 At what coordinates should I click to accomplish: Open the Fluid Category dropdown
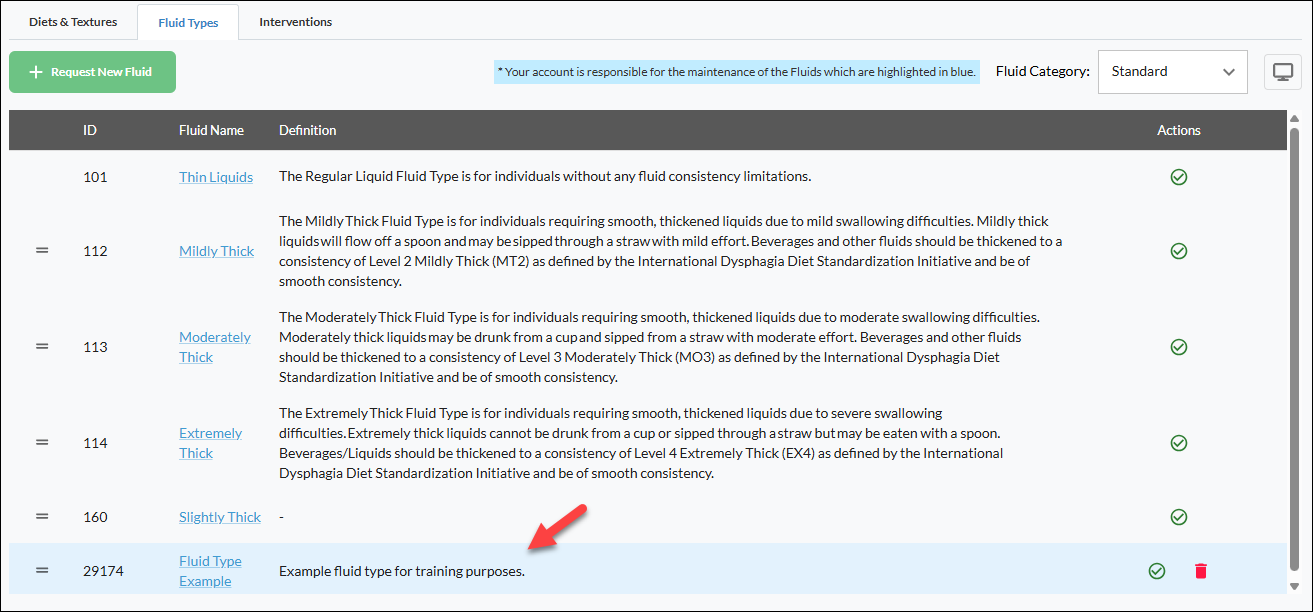tap(1173, 72)
